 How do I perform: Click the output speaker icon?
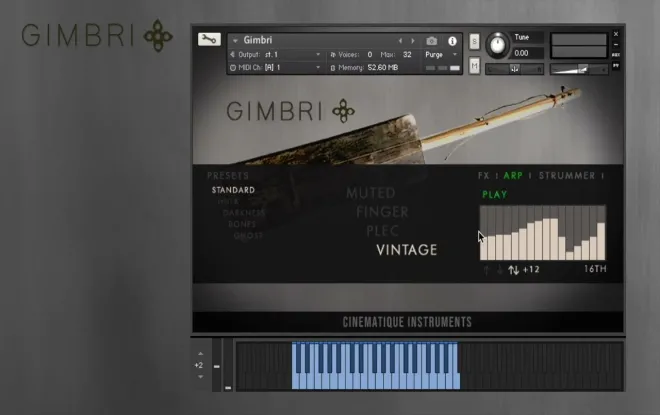(x=232, y=55)
